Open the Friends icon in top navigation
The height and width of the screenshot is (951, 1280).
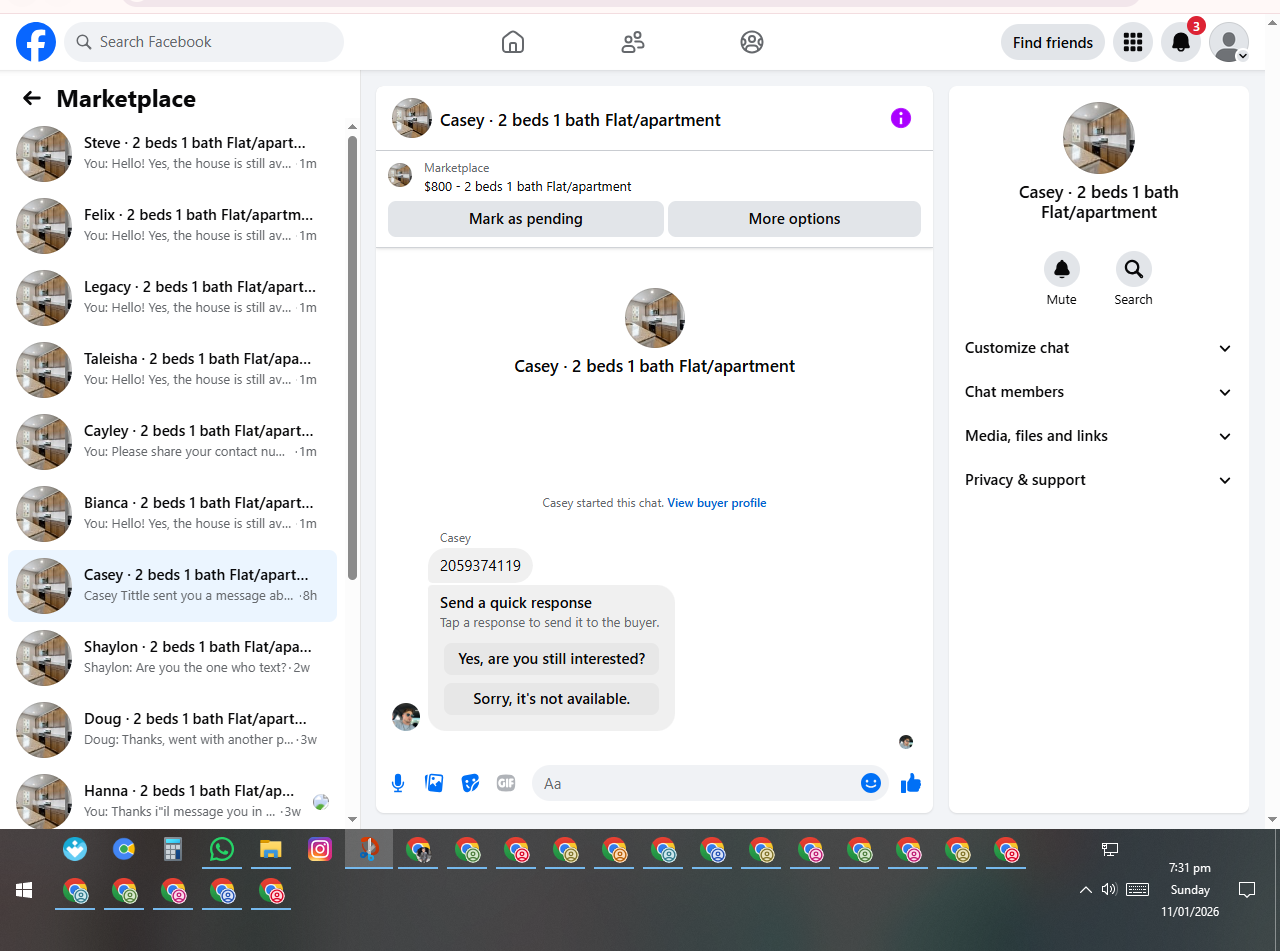click(632, 42)
